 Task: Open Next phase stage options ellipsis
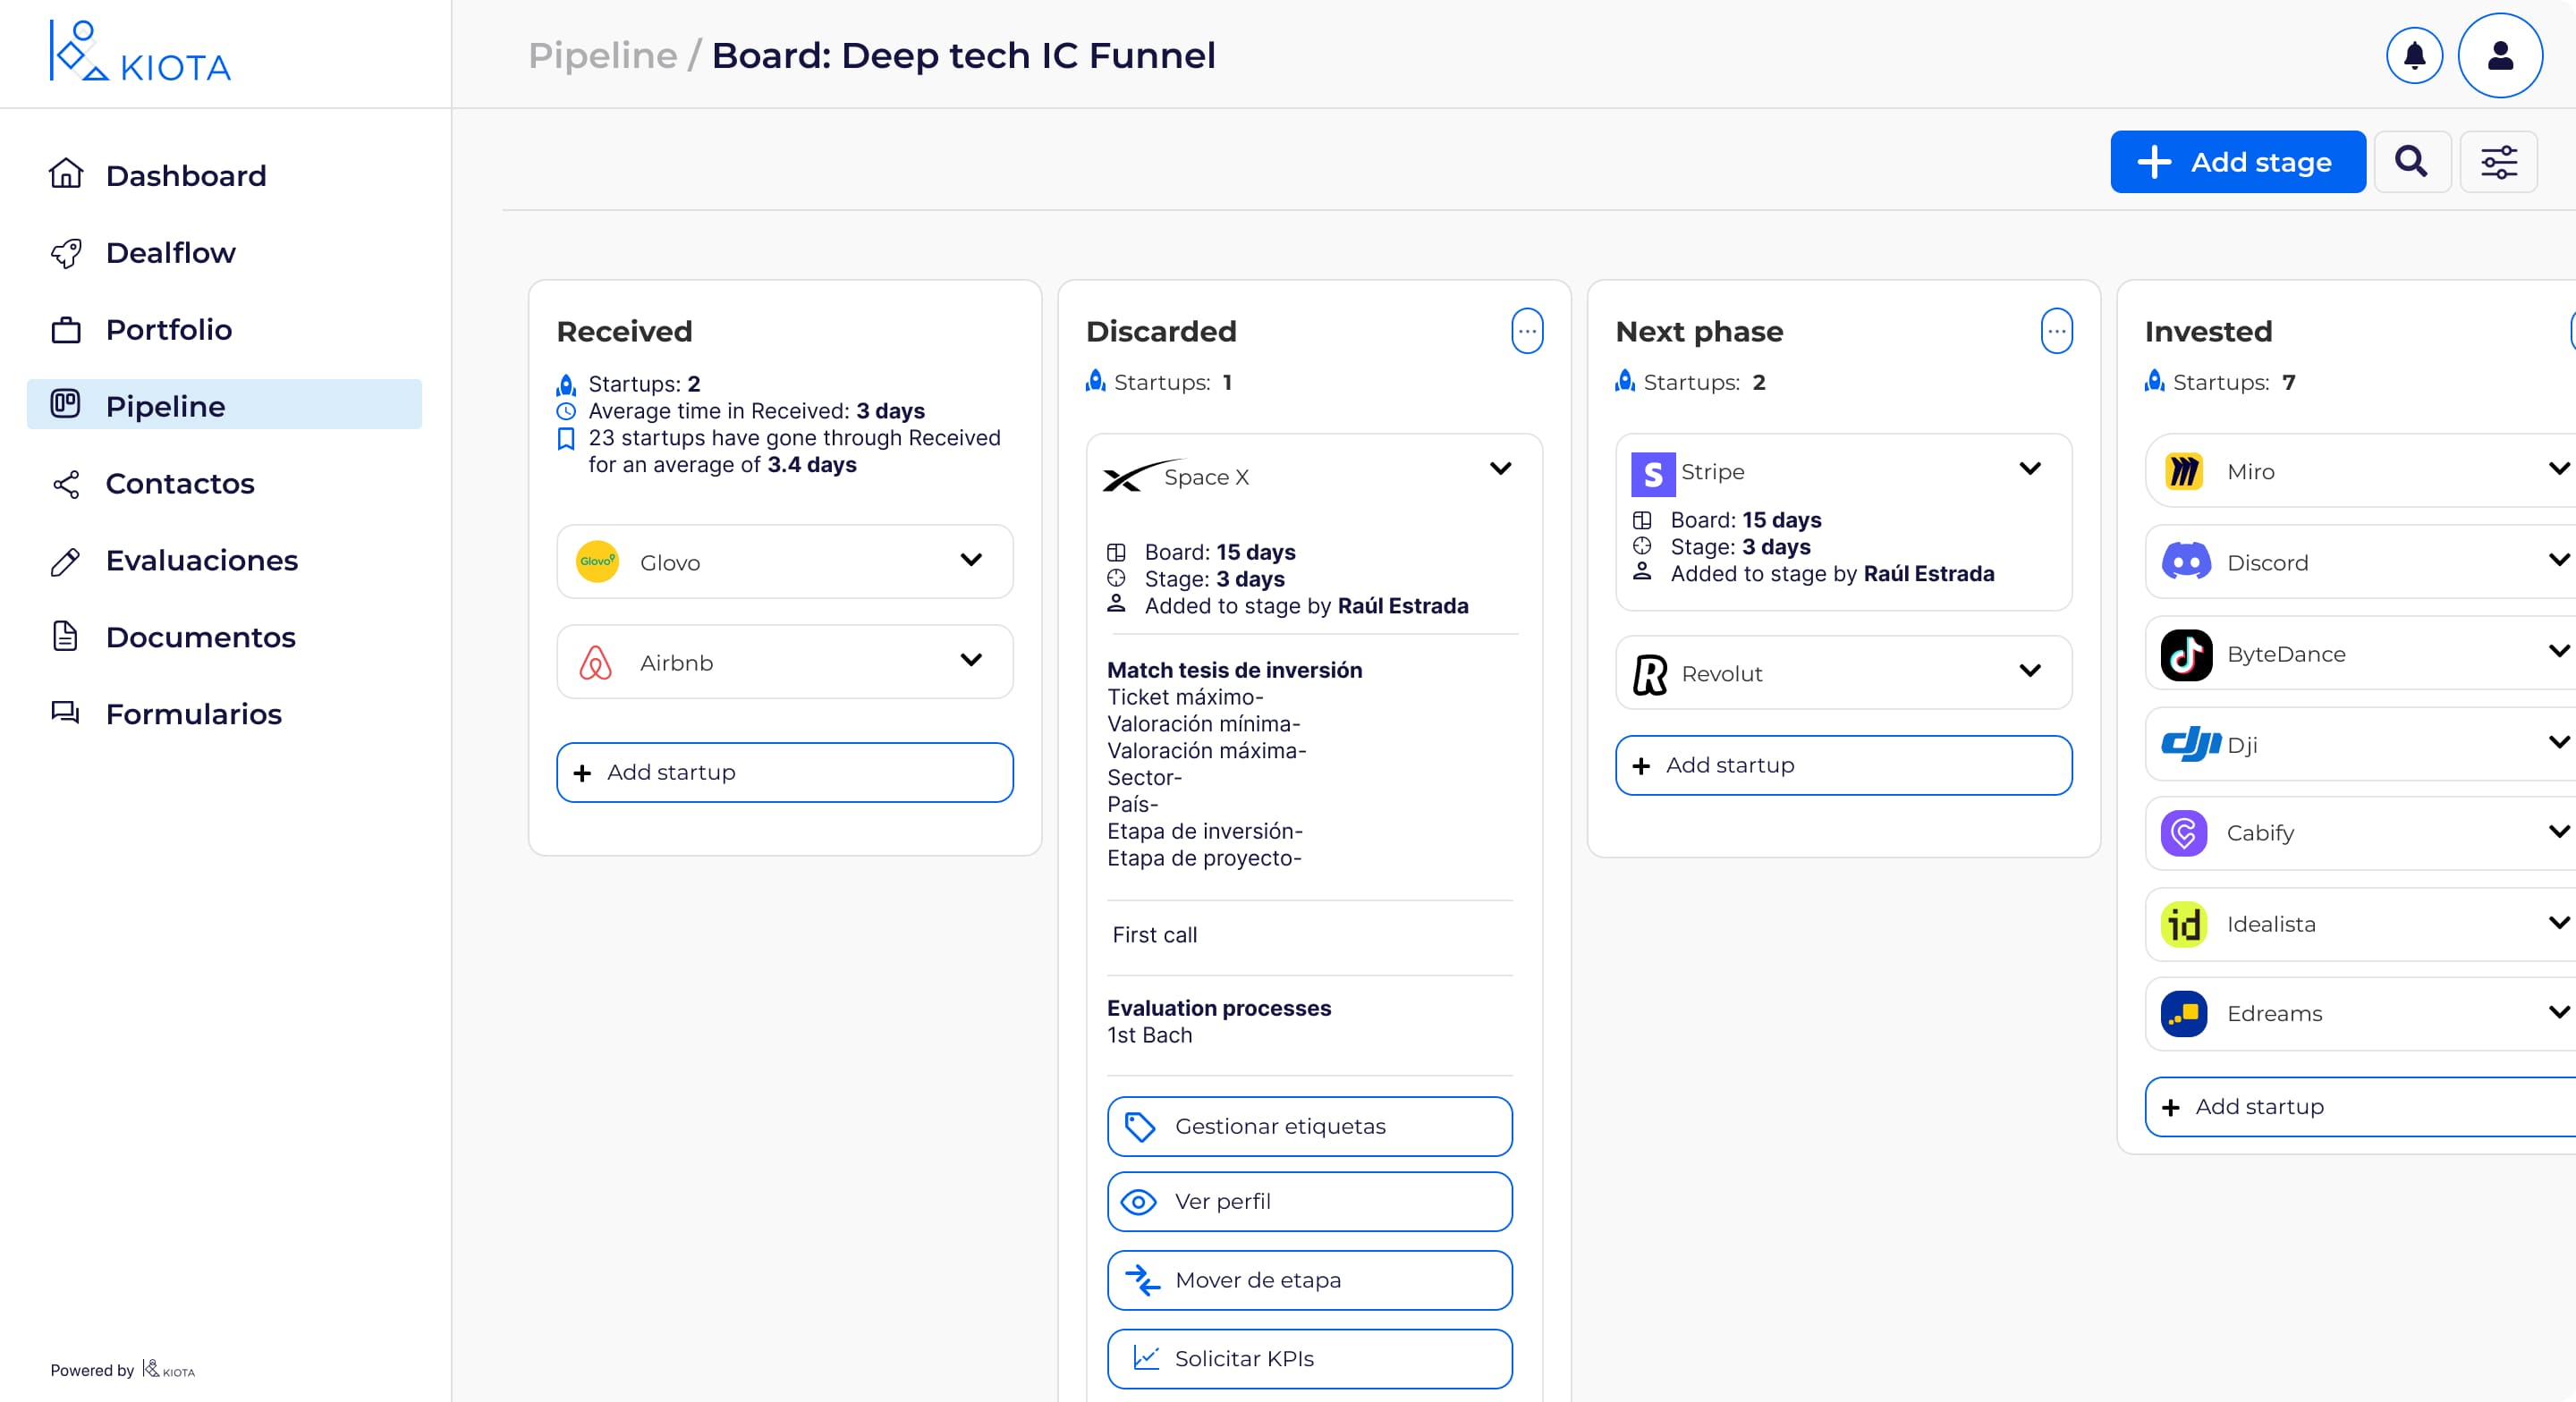(2056, 331)
